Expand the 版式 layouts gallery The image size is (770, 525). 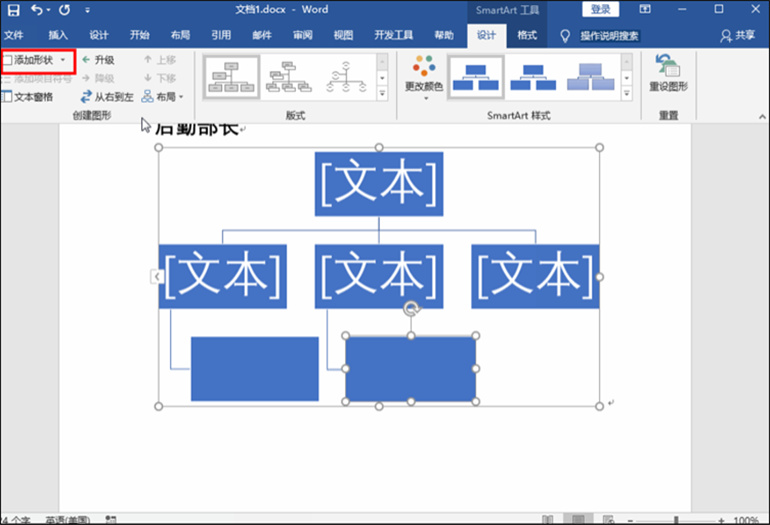pos(382,93)
